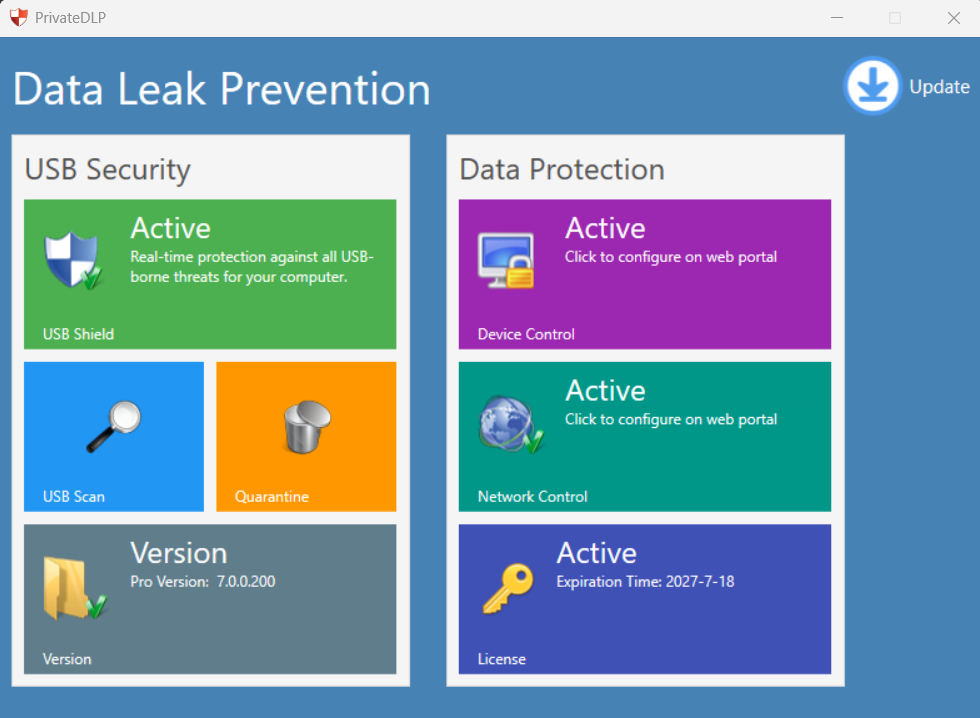
Task: Click the Update label text
Action: point(939,87)
